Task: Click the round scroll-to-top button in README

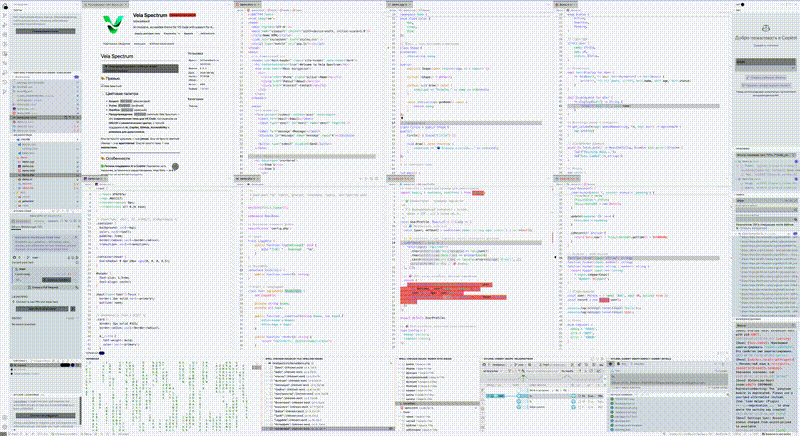Action: click(x=175, y=166)
